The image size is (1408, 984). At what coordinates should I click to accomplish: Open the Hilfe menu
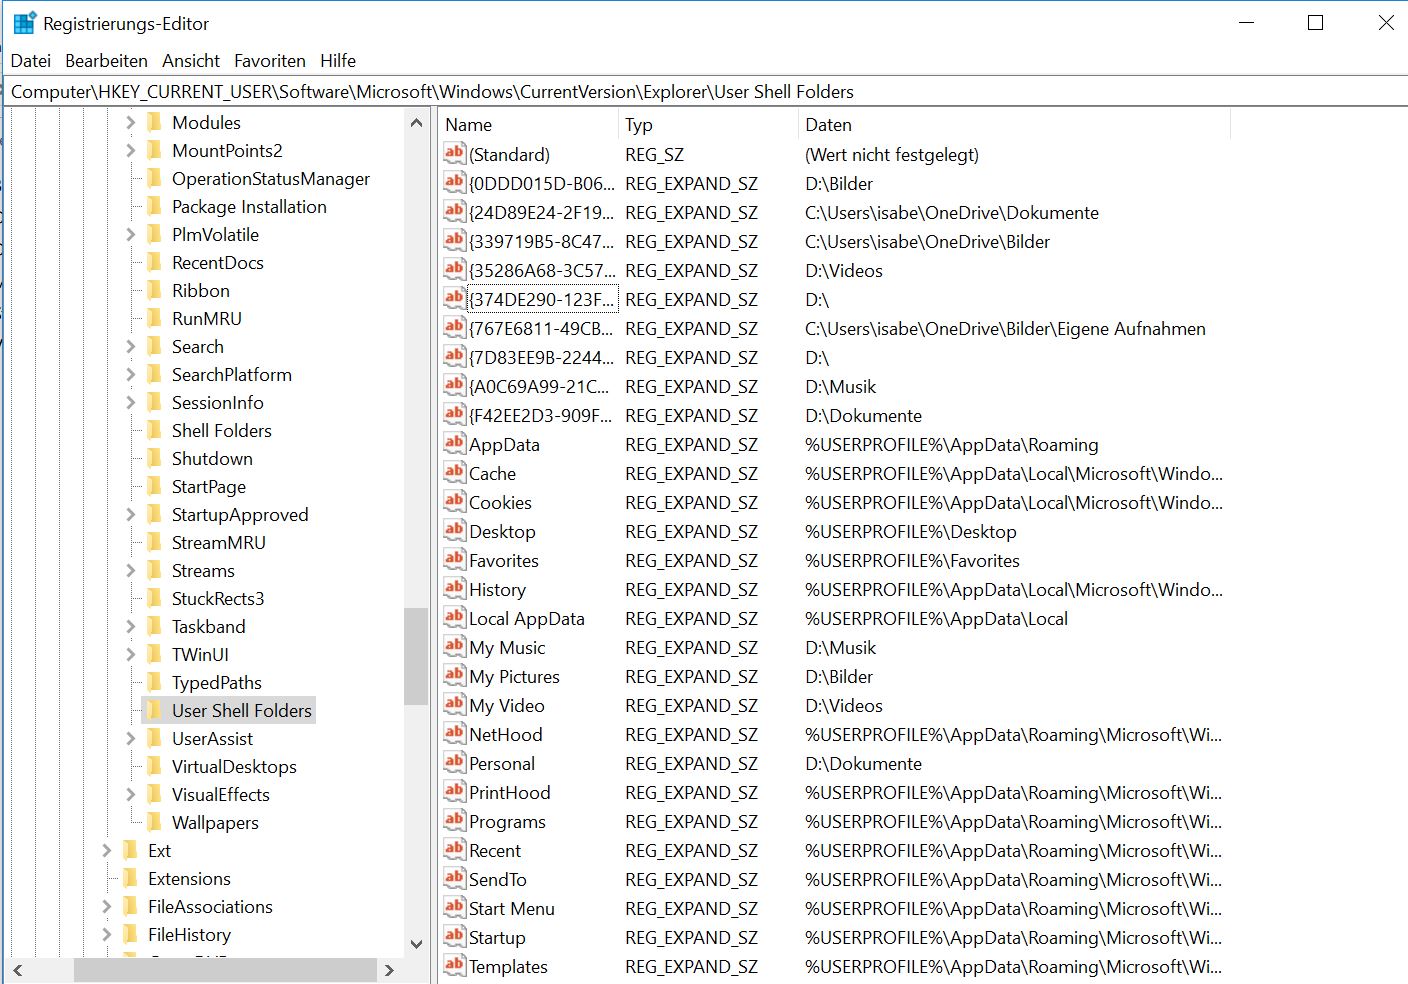(x=338, y=61)
